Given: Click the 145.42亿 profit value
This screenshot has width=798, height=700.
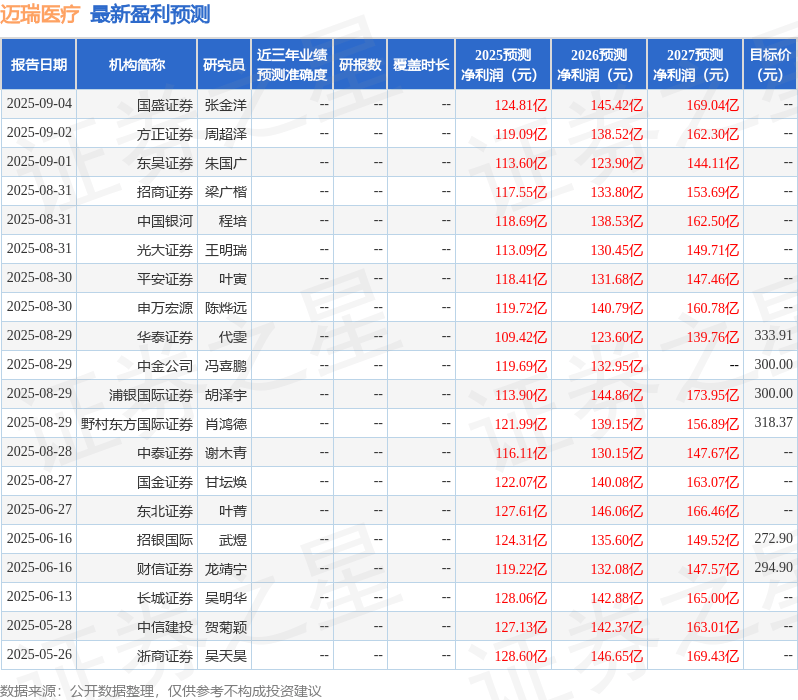Looking at the screenshot, I should click(617, 105).
